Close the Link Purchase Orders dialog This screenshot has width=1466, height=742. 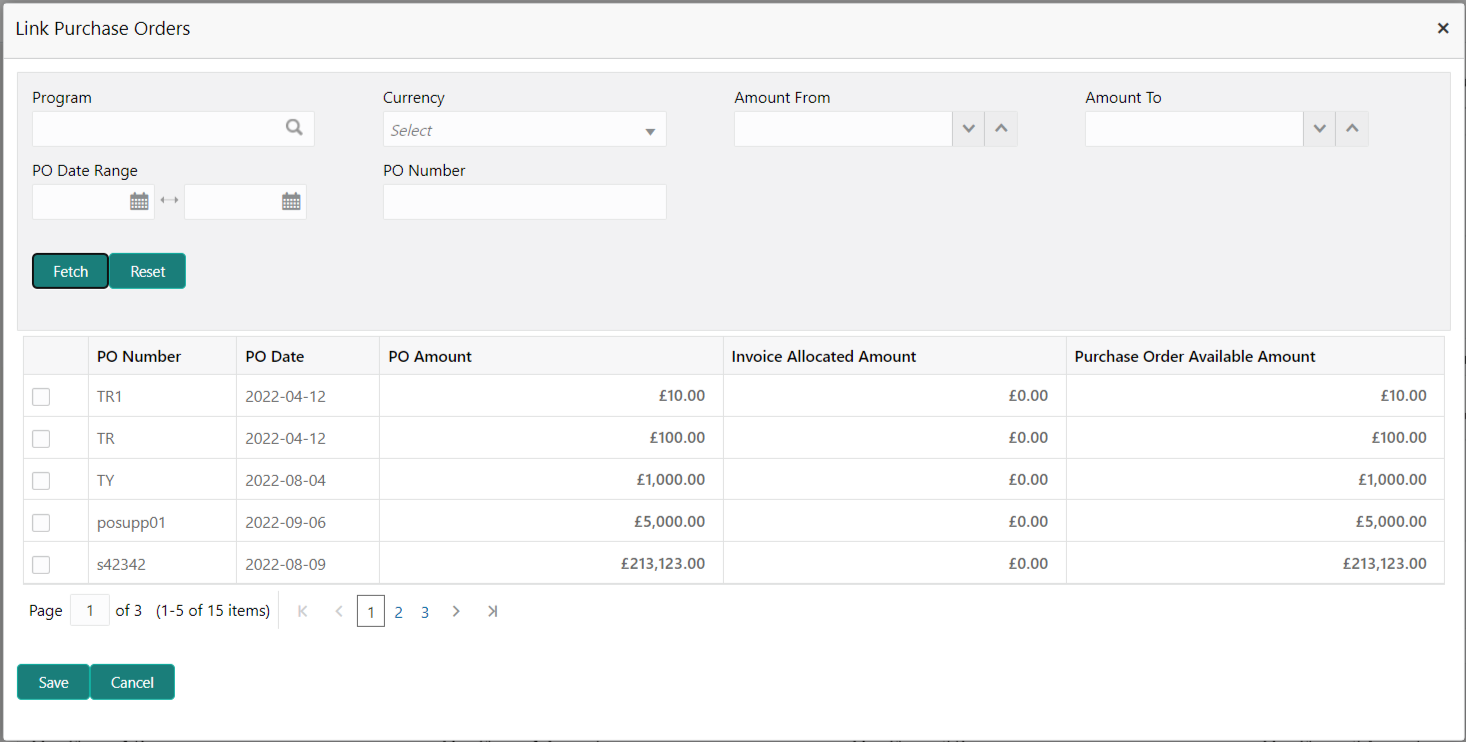click(1443, 29)
